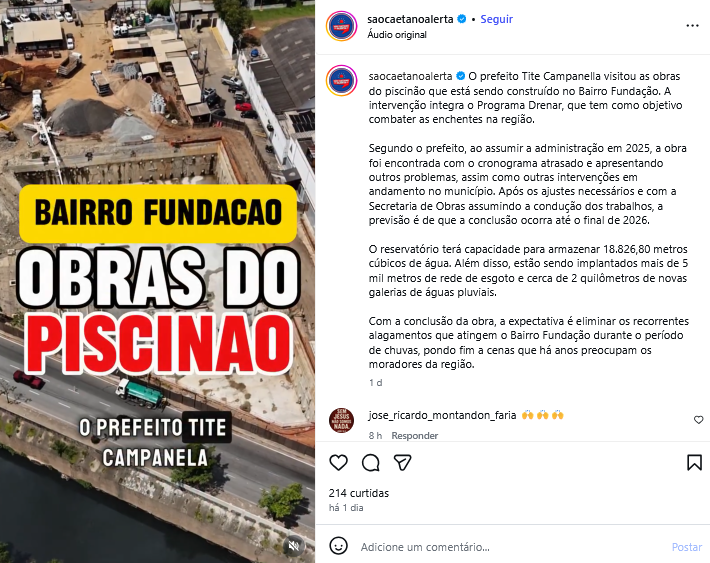Share the post via paper plane icon
The width and height of the screenshot is (710, 563).
click(403, 462)
